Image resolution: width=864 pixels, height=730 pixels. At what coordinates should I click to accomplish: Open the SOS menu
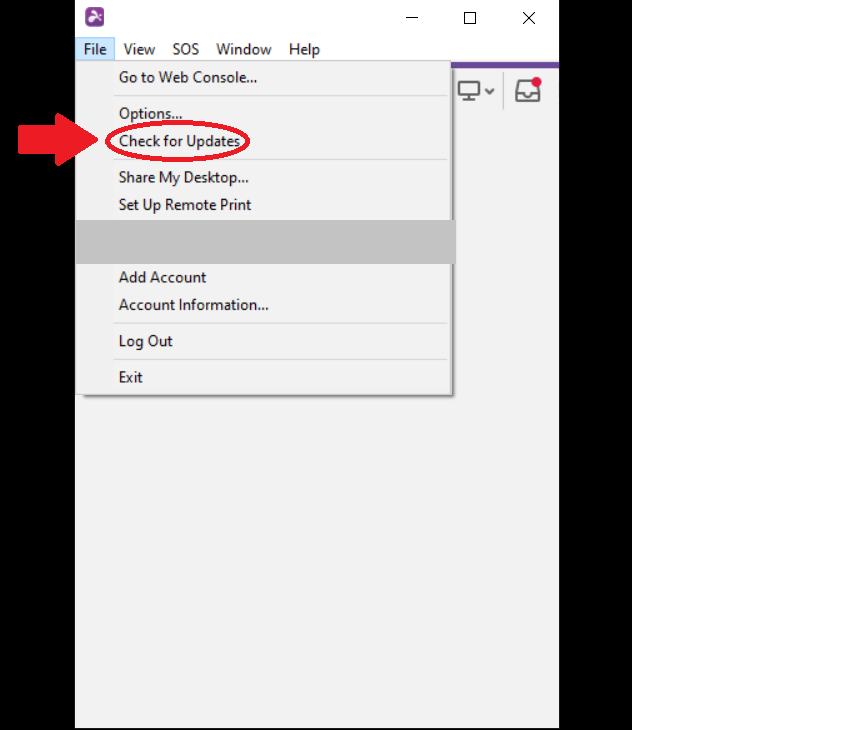click(185, 49)
